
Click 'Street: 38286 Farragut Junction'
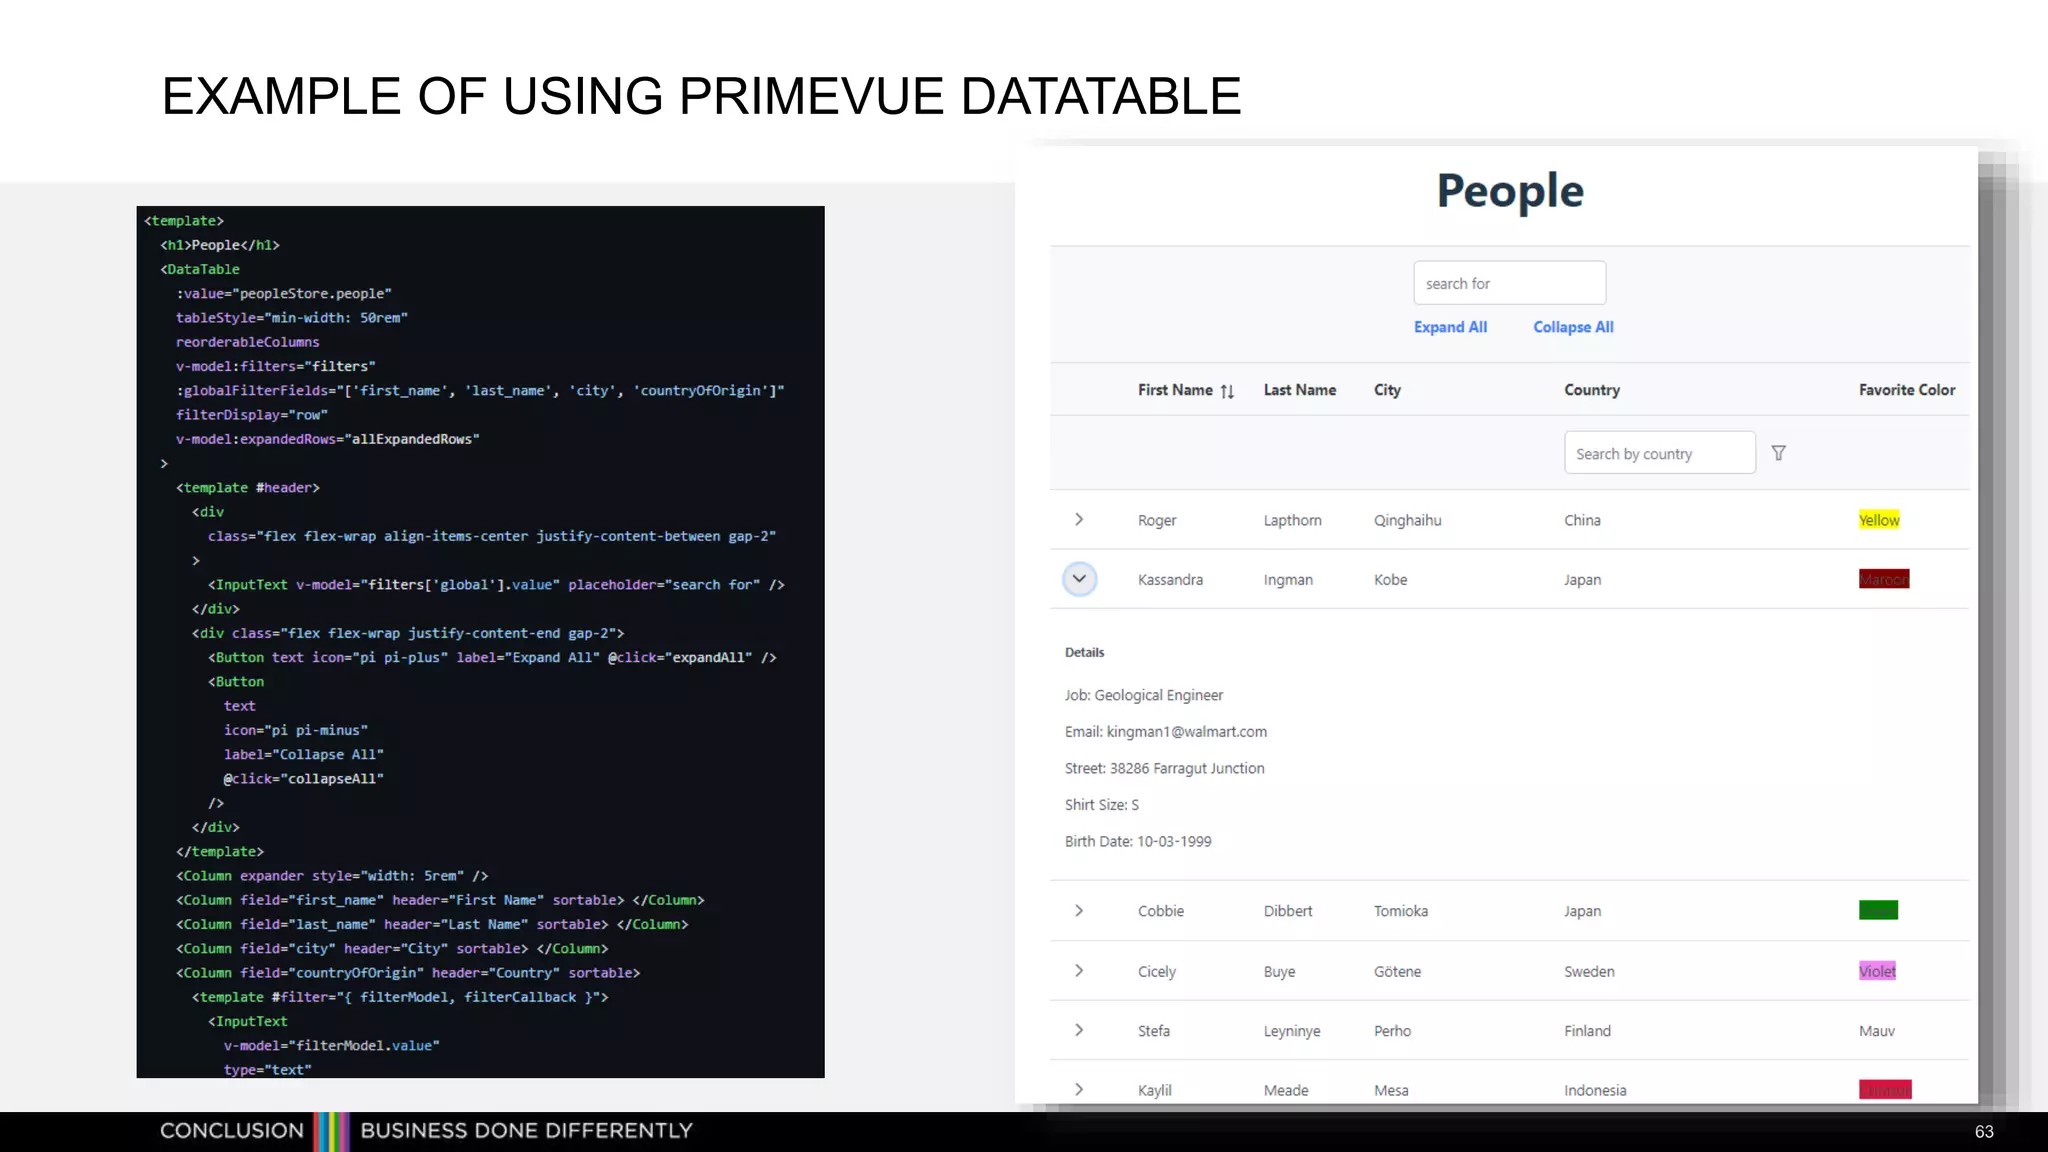click(x=1164, y=768)
